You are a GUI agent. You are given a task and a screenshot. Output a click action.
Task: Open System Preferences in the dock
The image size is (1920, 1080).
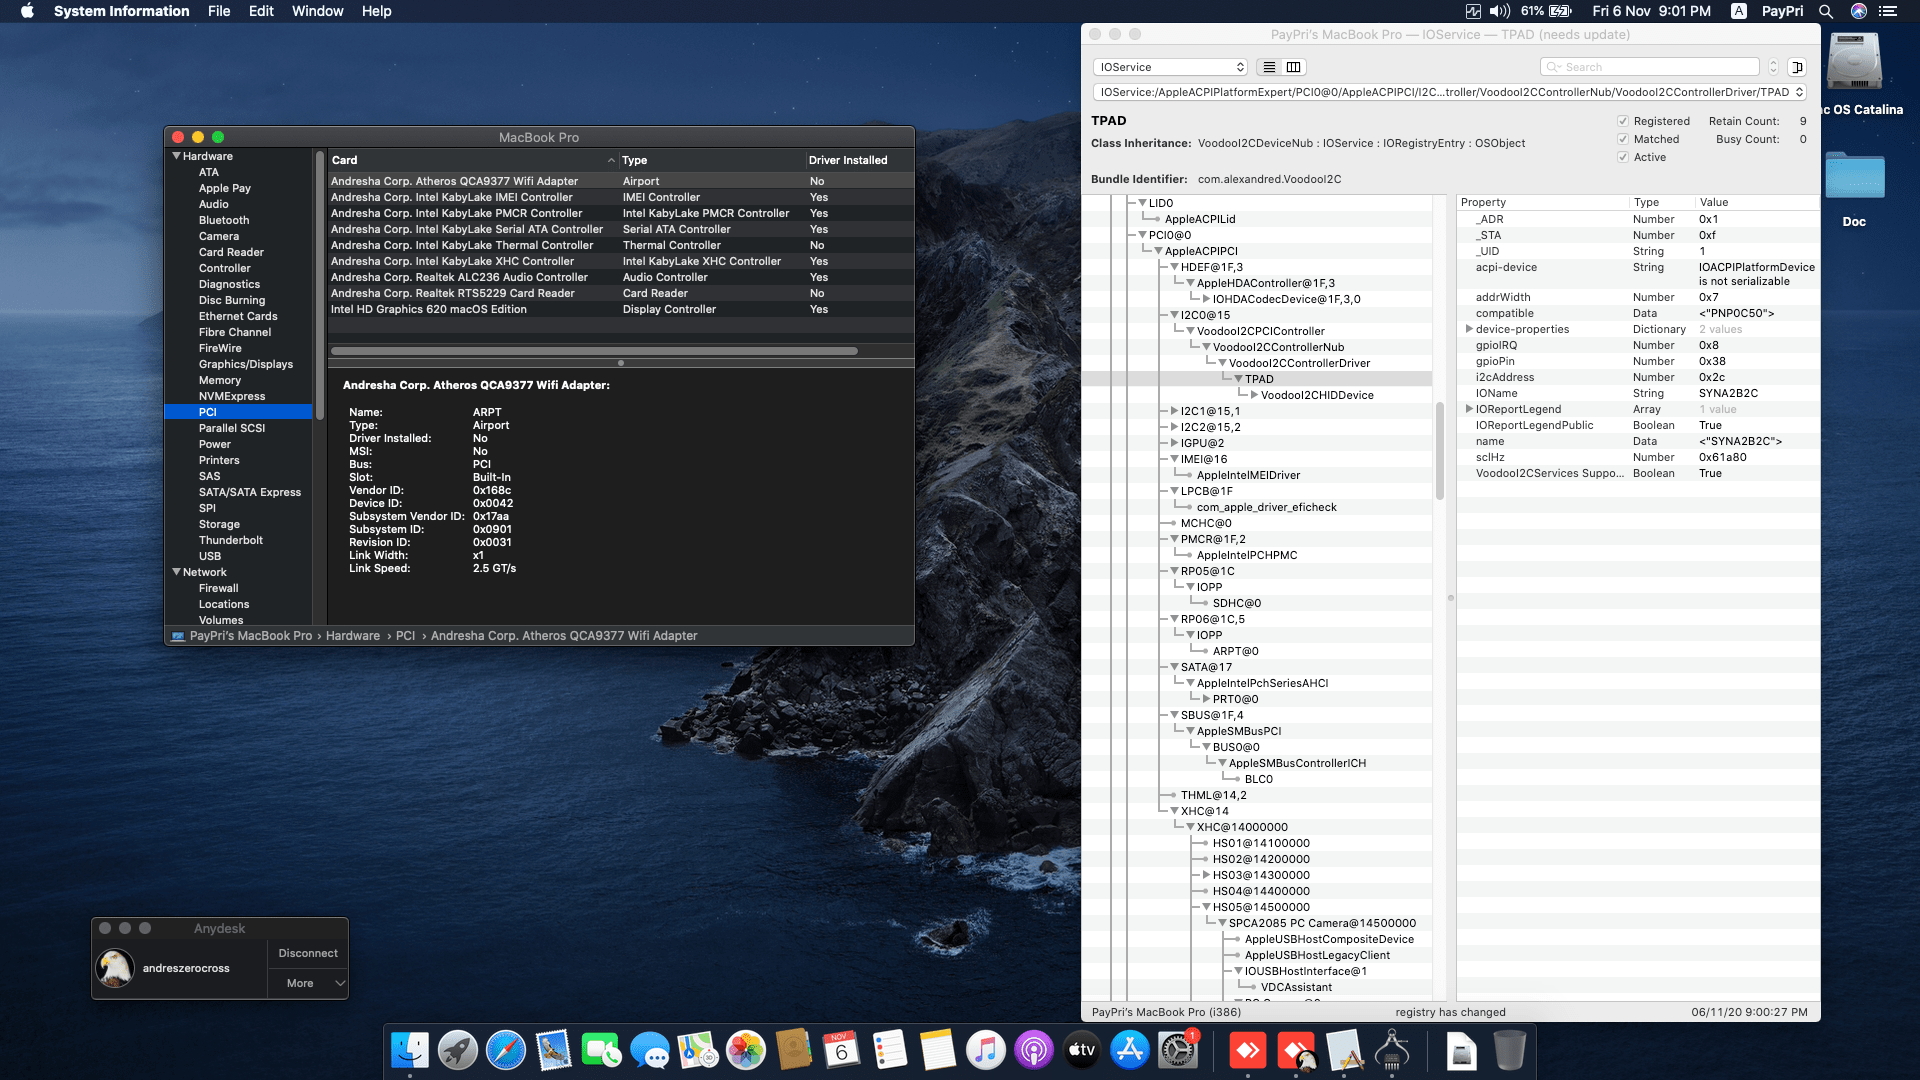pyautogui.click(x=1177, y=1051)
